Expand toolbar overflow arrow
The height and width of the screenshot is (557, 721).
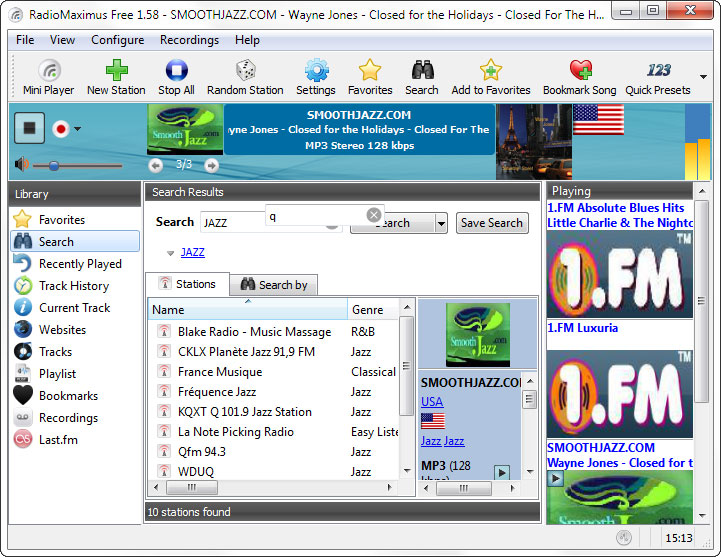point(704,77)
